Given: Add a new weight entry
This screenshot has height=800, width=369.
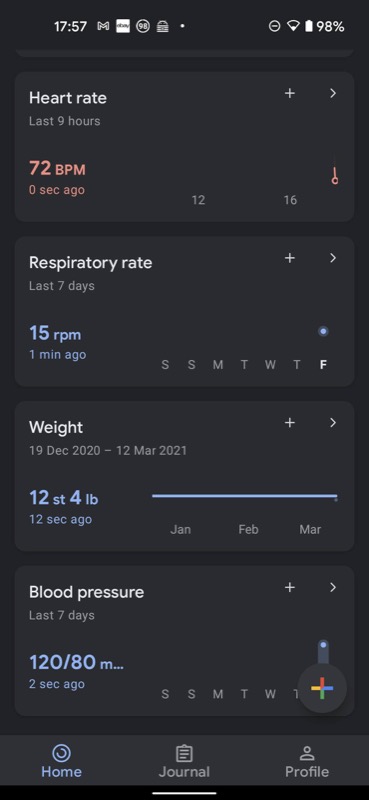Looking at the screenshot, I should (x=289, y=423).
